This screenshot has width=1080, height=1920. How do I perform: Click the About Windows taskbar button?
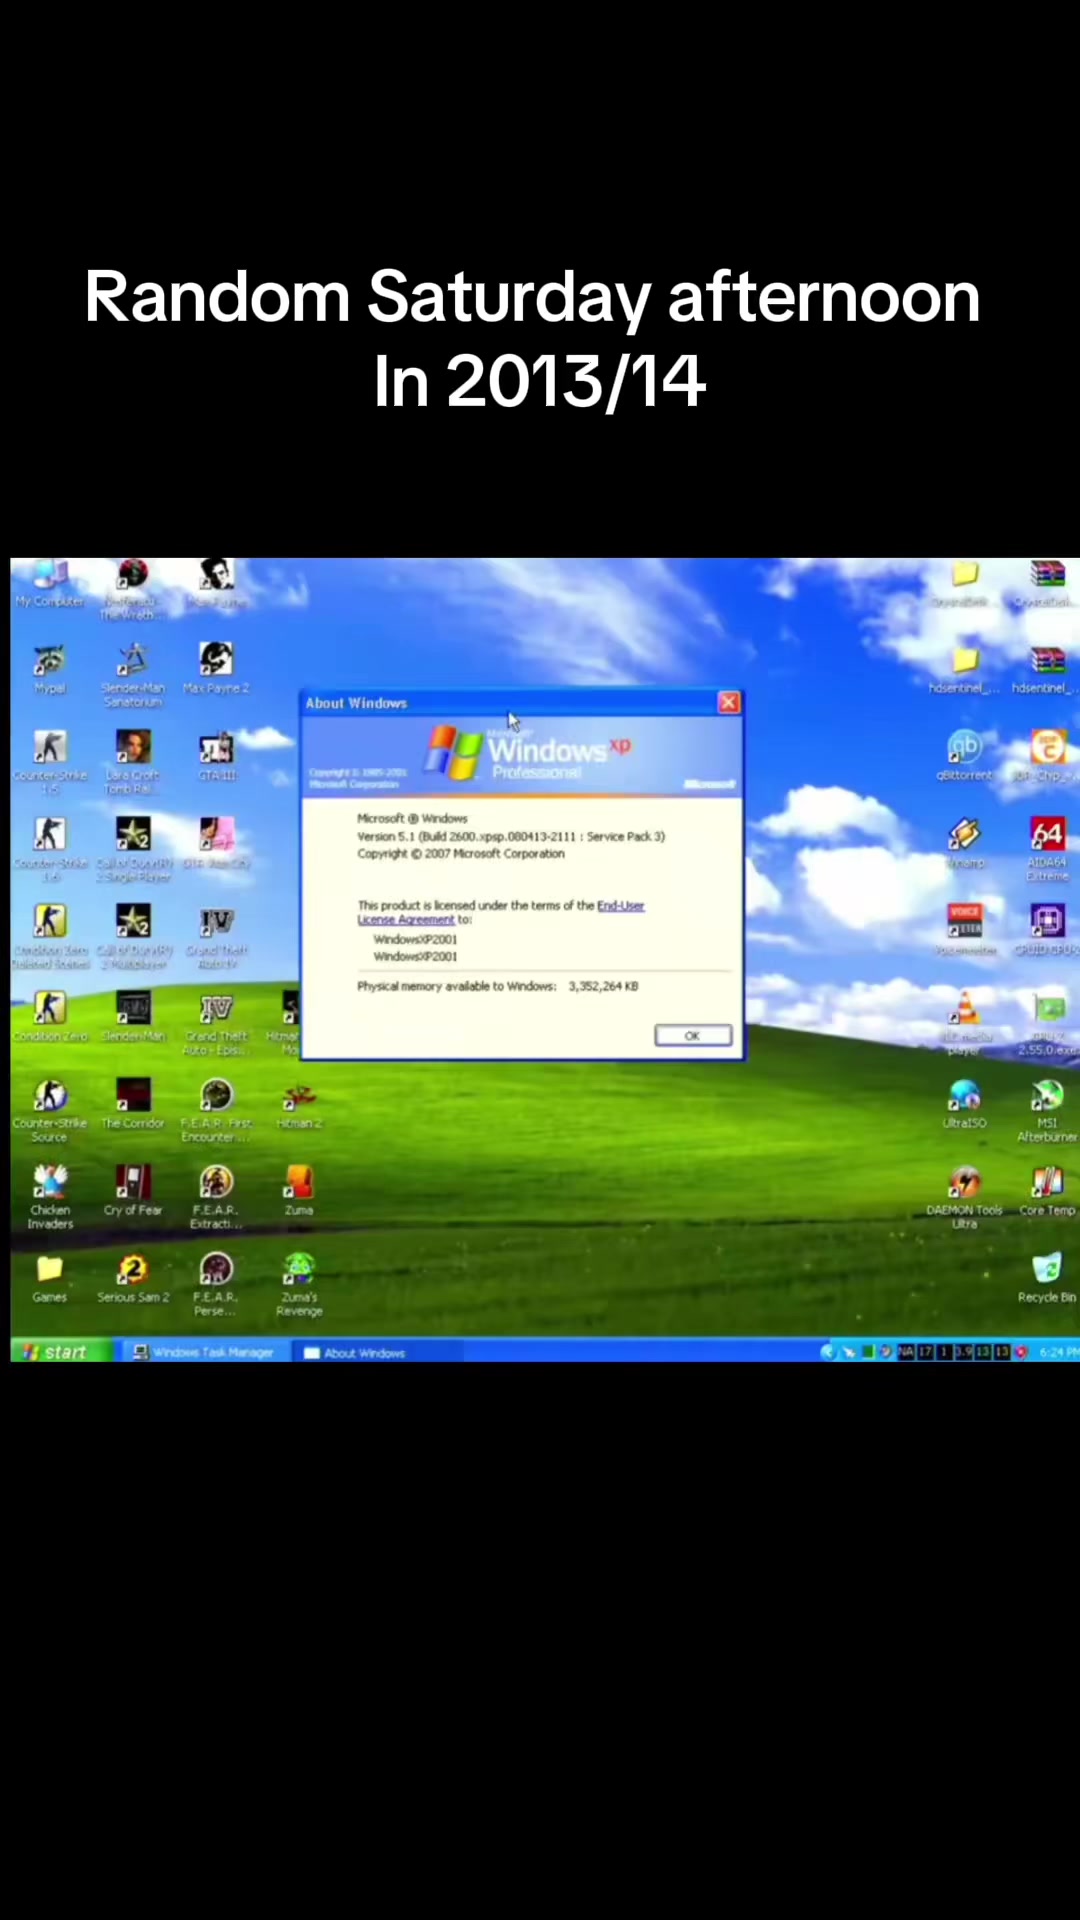coord(378,1353)
